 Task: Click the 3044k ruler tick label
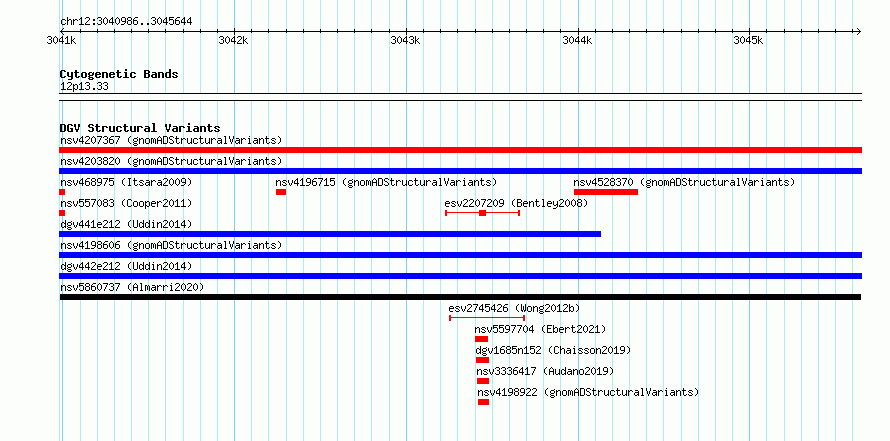[577, 40]
